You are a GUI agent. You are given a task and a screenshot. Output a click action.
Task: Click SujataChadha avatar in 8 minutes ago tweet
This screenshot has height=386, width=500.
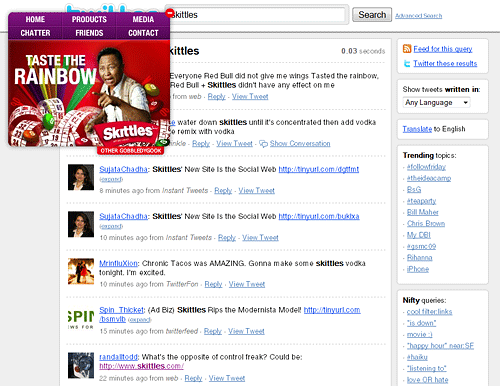tap(81, 177)
